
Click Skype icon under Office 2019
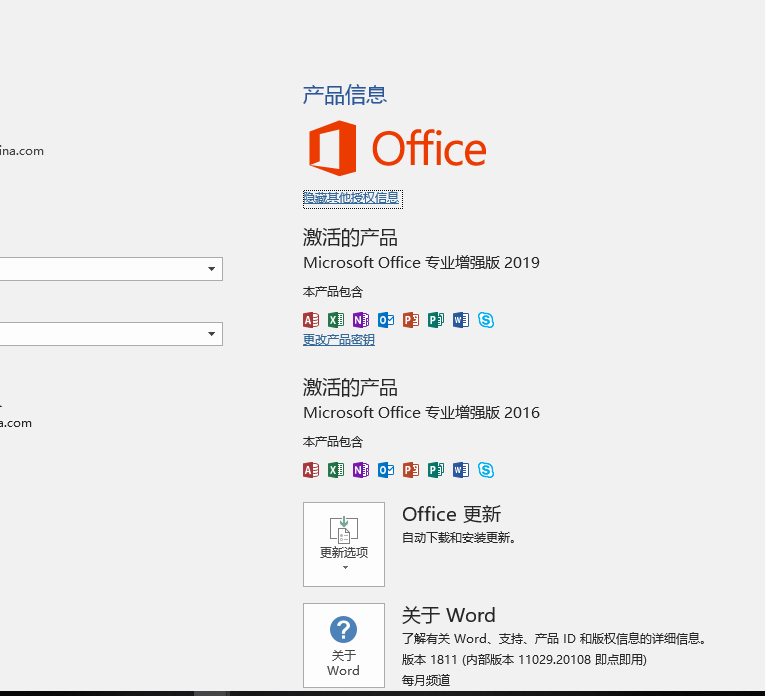pos(486,320)
